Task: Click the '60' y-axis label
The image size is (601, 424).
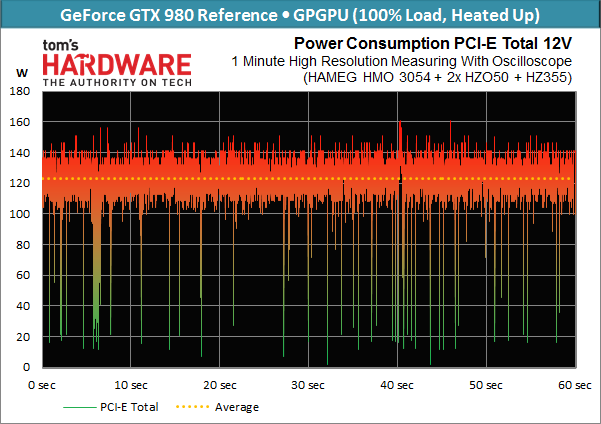Action: [23, 275]
